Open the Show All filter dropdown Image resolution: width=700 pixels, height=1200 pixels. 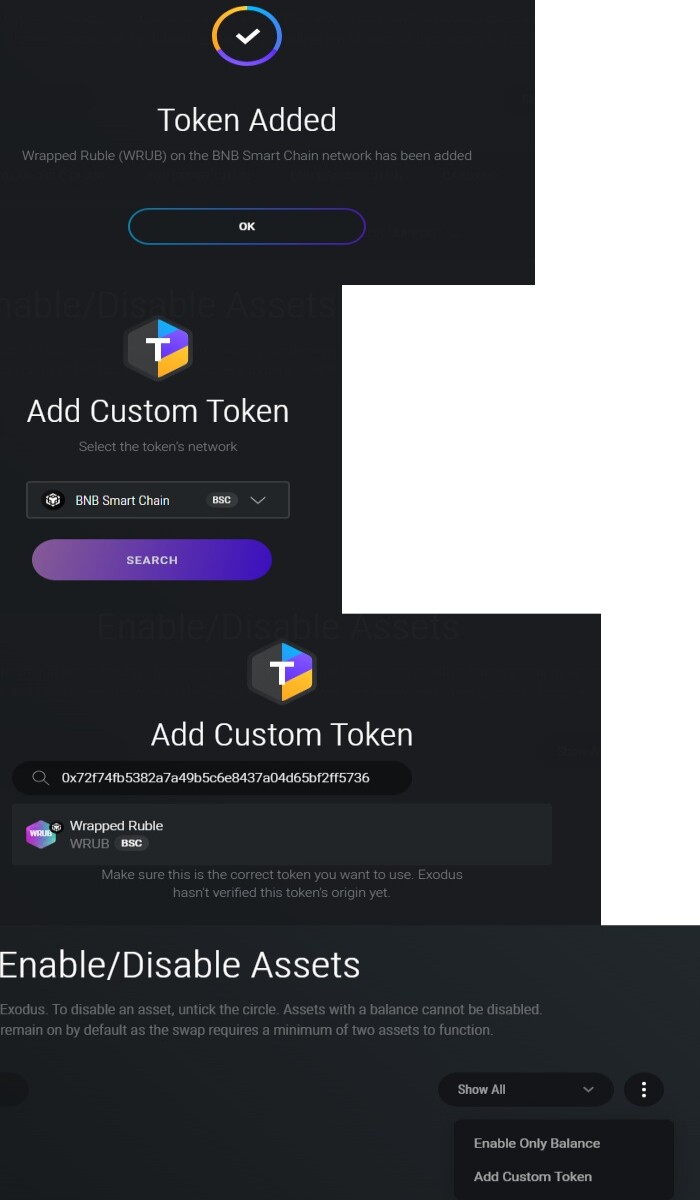(526, 1089)
